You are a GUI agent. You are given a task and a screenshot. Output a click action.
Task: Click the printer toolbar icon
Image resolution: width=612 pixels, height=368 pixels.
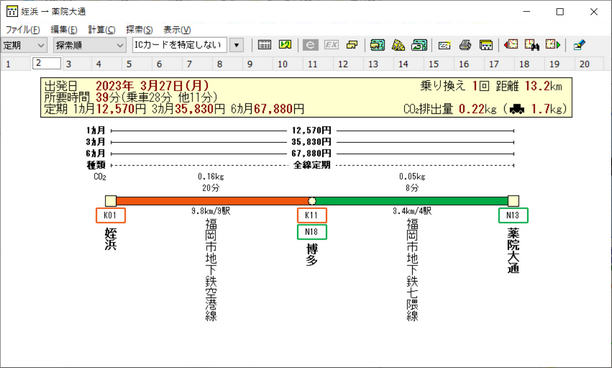(465, 45)
